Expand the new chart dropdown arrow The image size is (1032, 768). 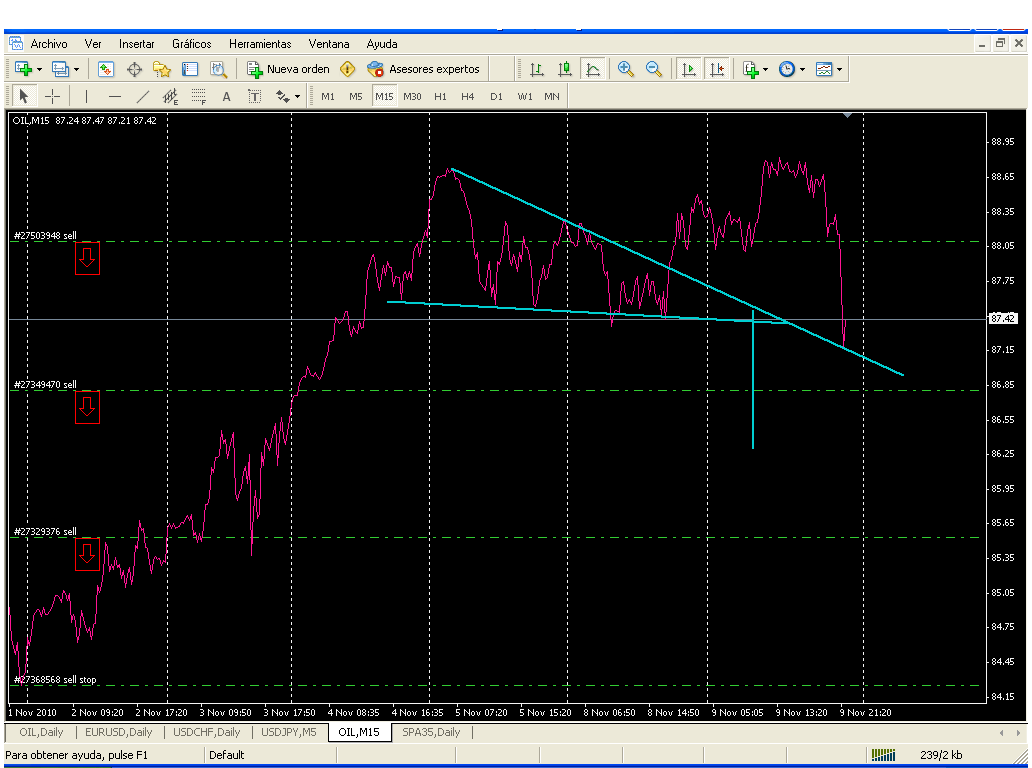(x=39, y=69)
